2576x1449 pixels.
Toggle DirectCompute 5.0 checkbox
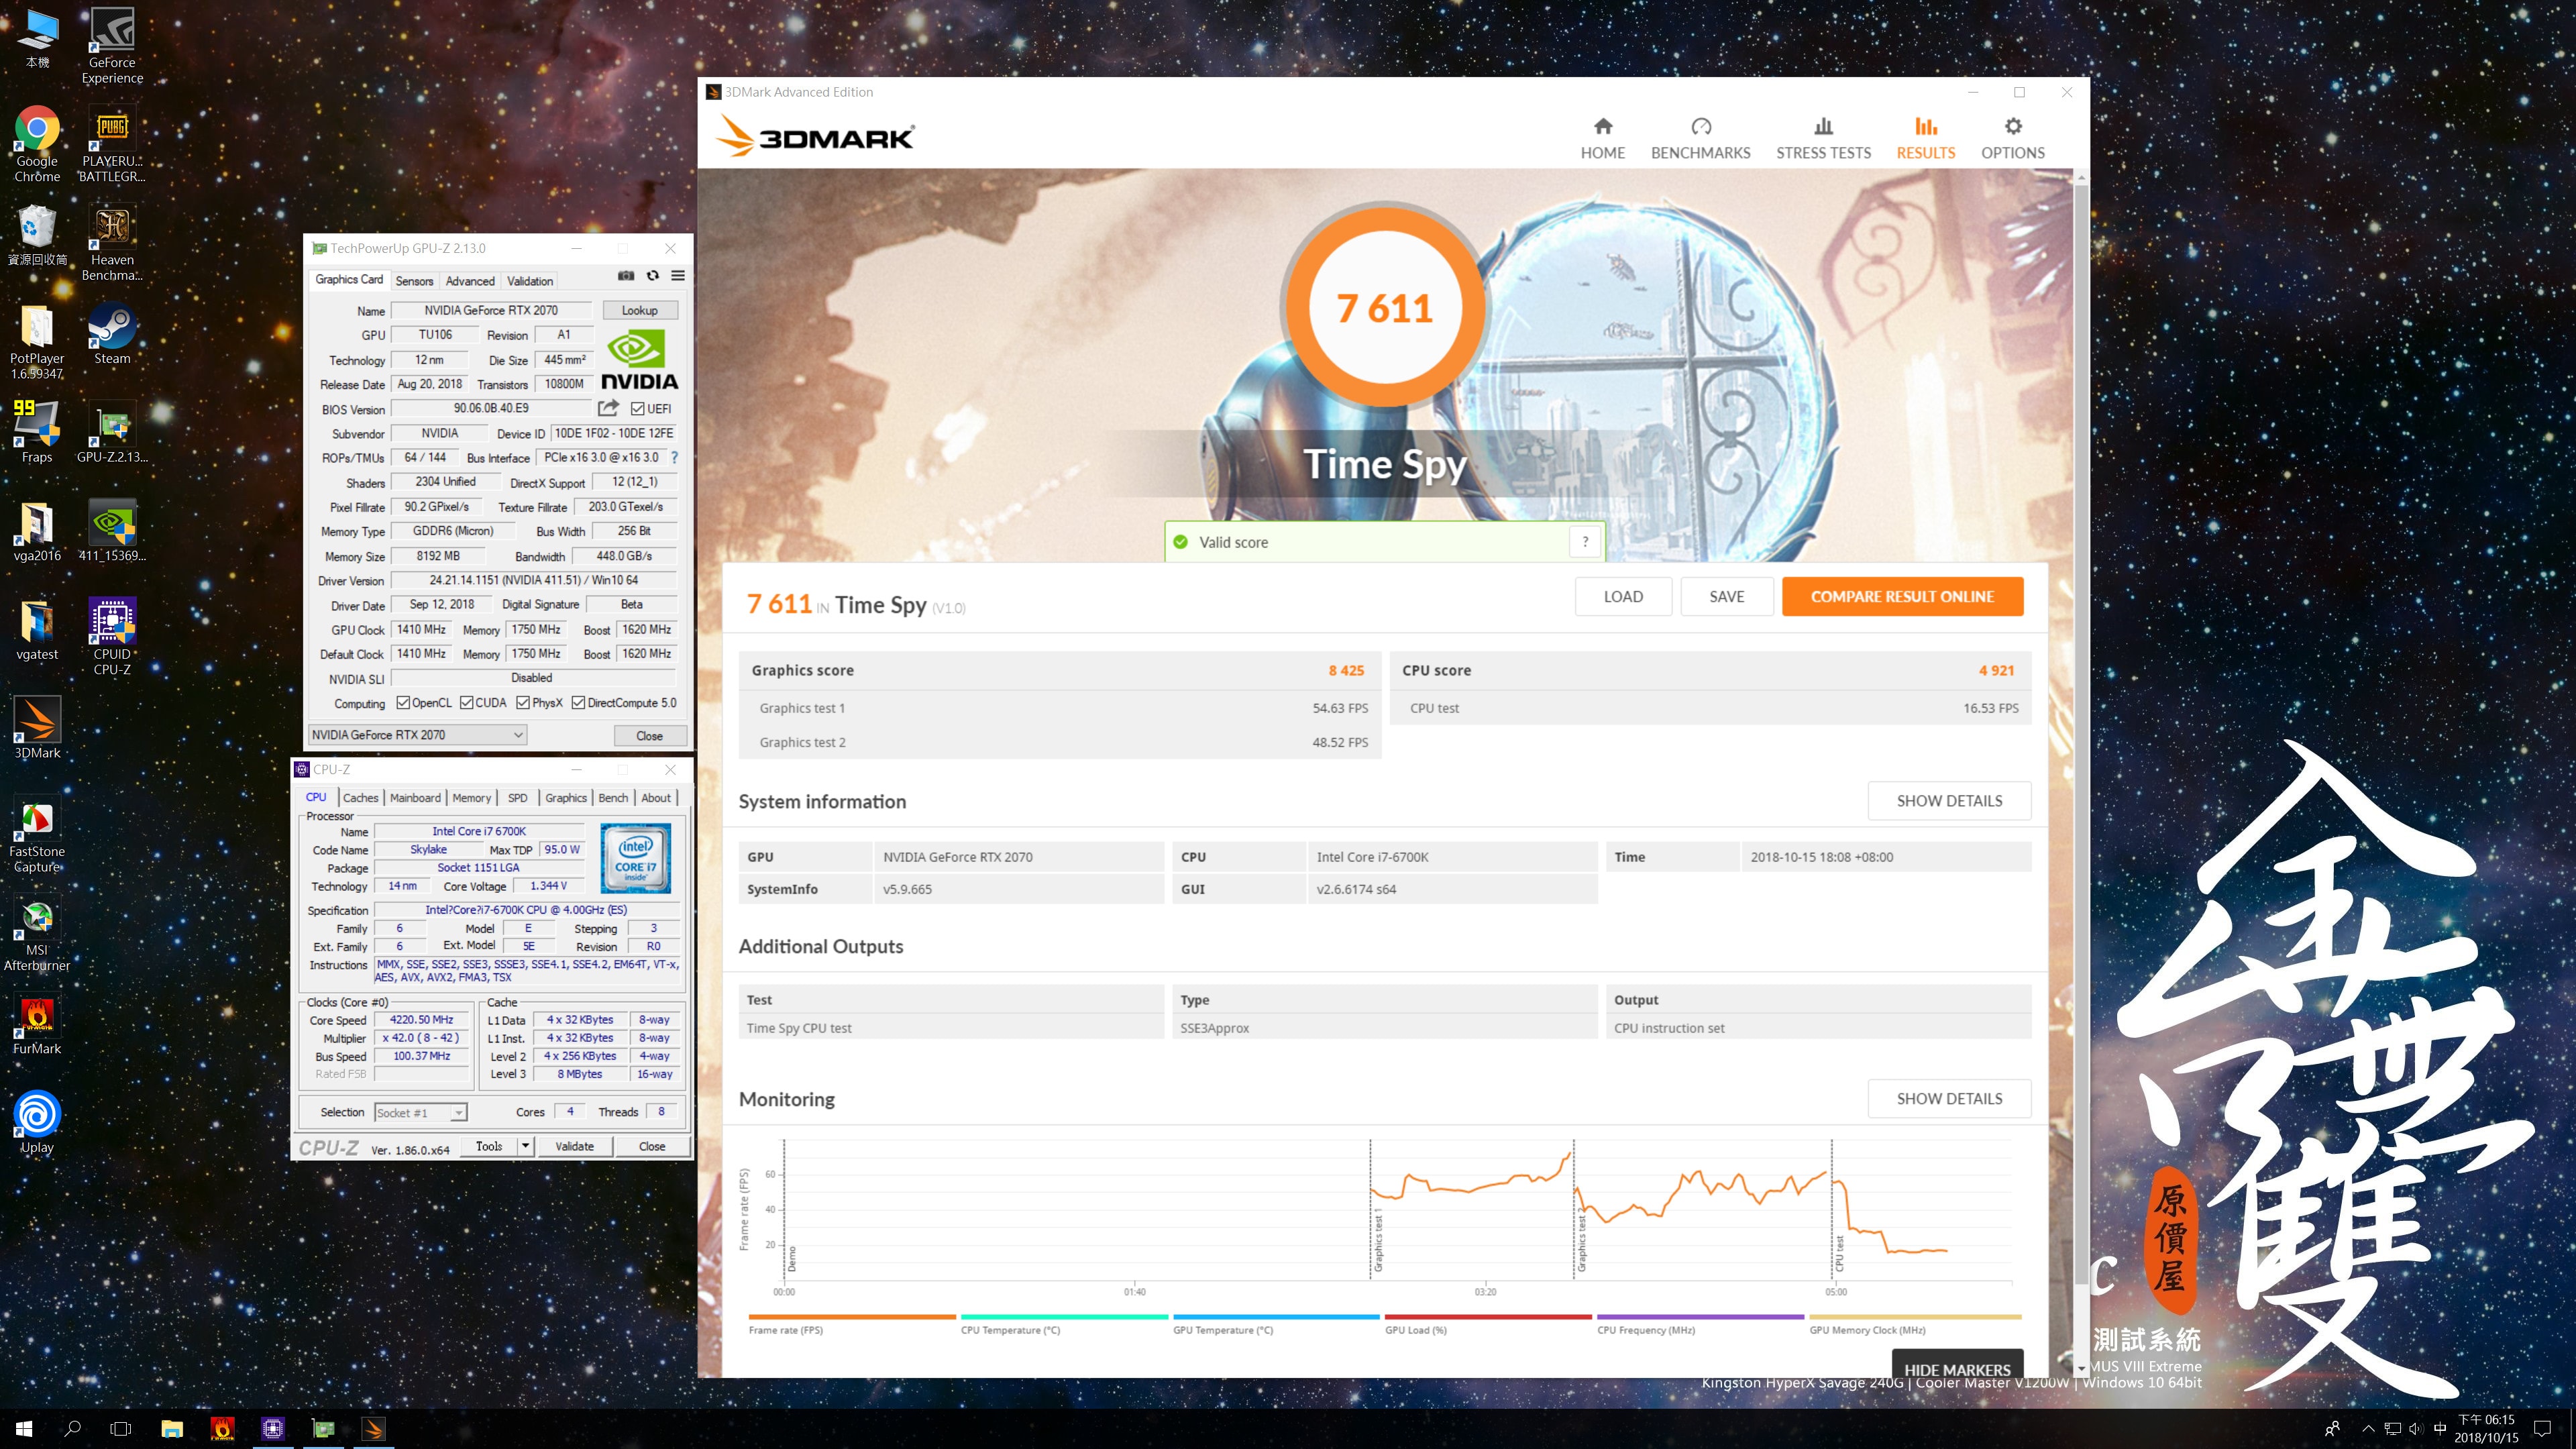pos(578,703)
